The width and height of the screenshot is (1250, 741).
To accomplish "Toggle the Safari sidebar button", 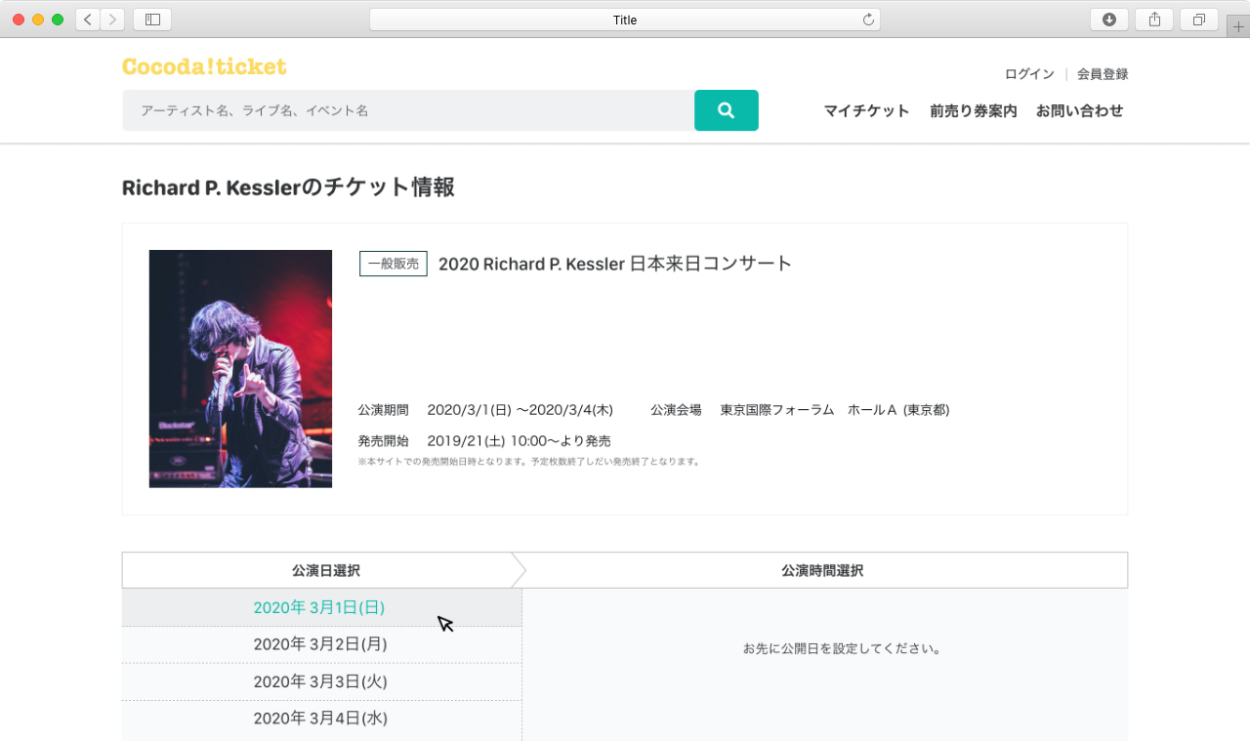I will coord(152,19).
